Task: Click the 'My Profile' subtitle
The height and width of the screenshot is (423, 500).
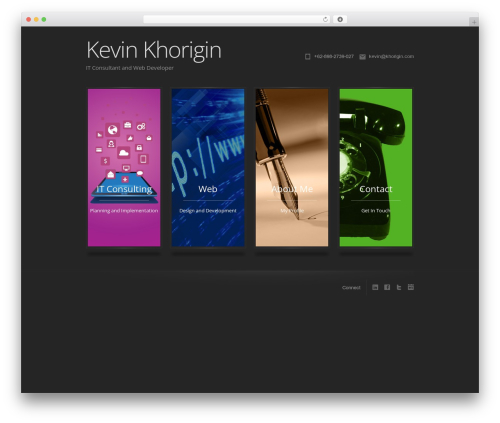Action: tap(292, 211)
